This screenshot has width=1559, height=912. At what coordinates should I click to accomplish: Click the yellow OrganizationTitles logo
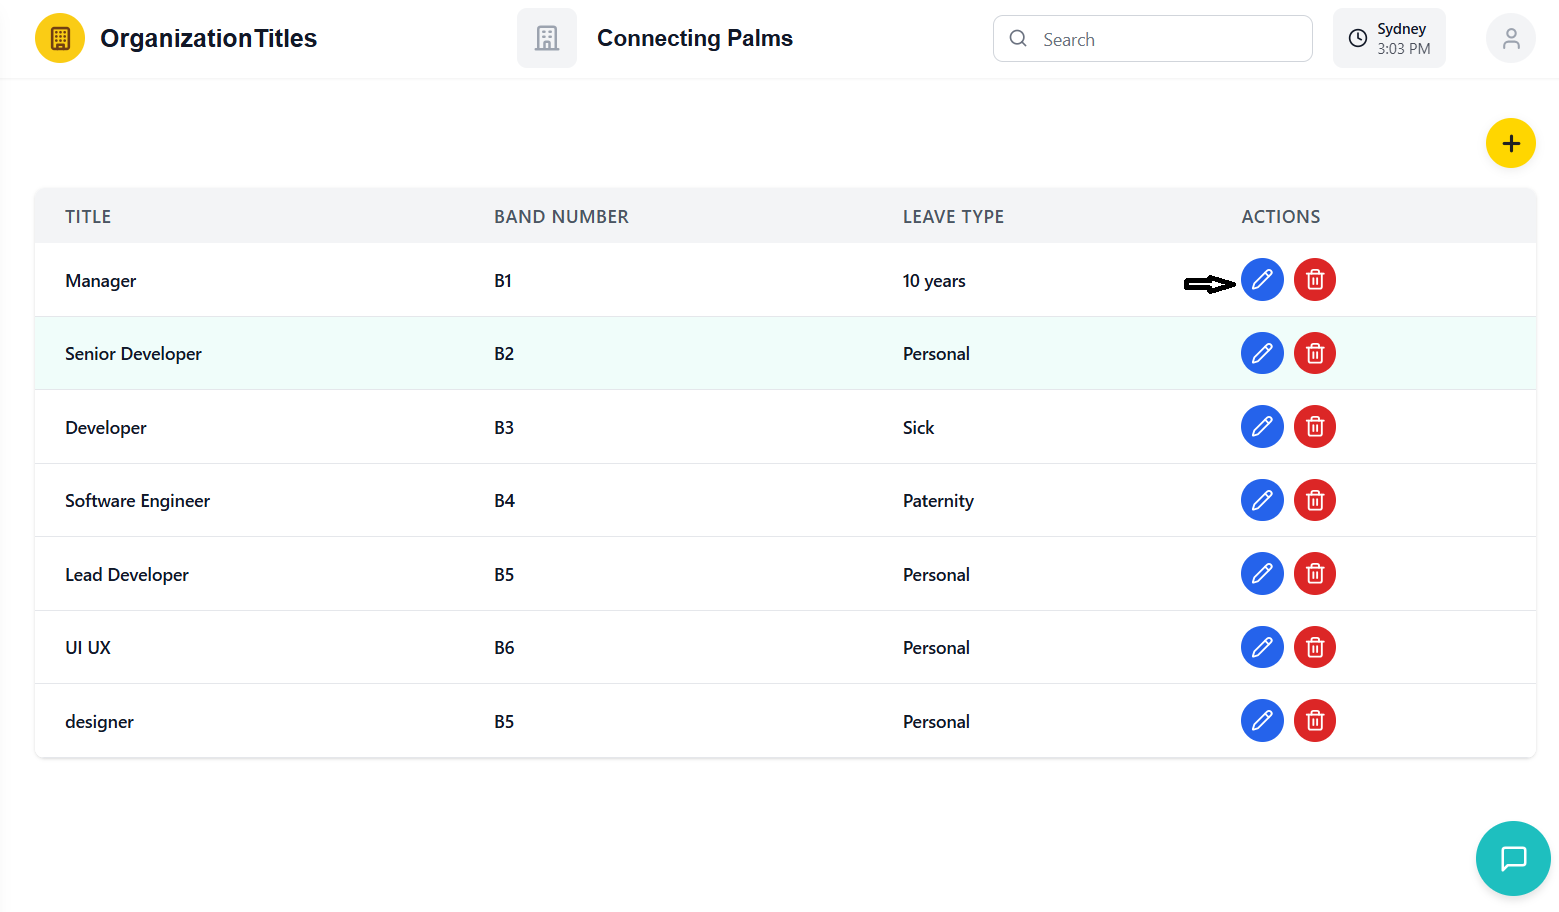pos(60,39)
